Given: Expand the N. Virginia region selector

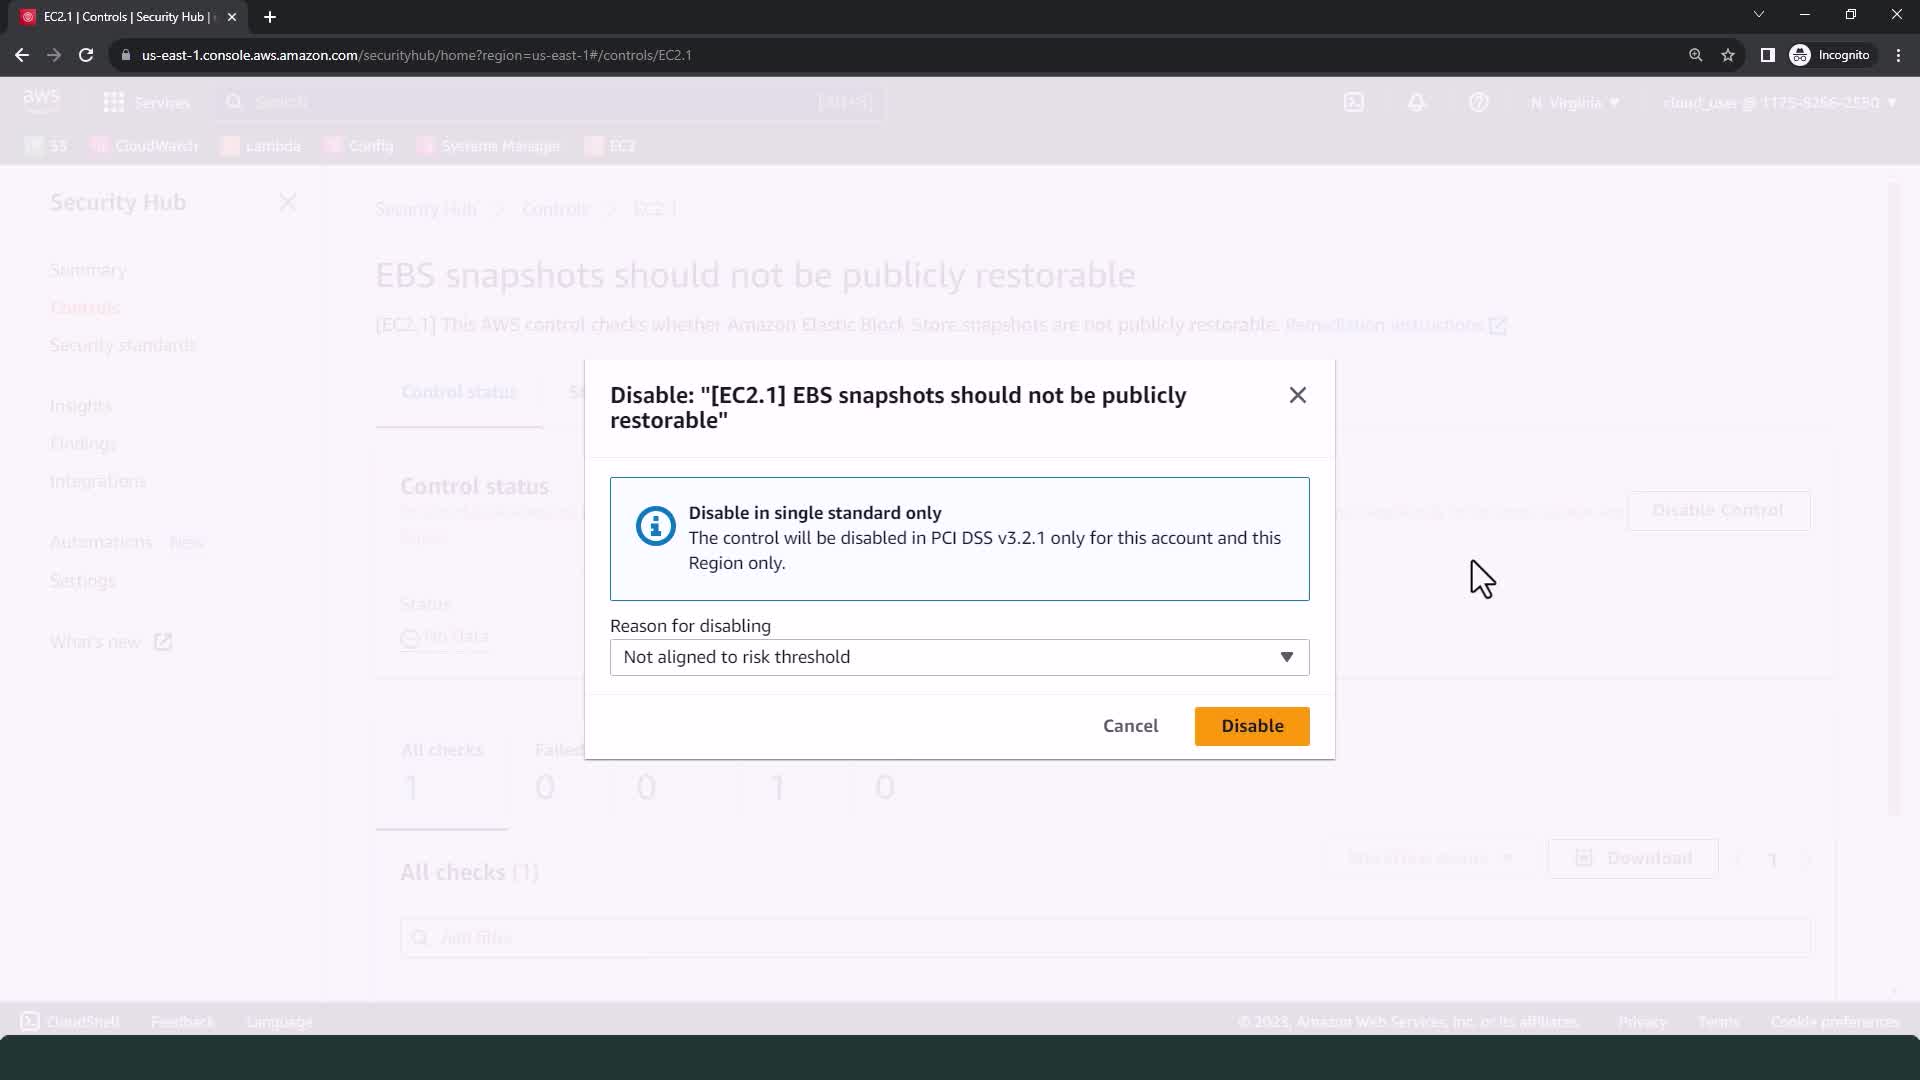Looking at the screenshot, I should tap(1574, 102).
